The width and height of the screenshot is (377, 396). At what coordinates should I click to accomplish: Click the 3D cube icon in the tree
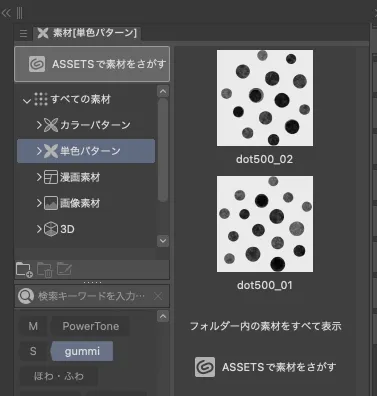pos(51,229)
